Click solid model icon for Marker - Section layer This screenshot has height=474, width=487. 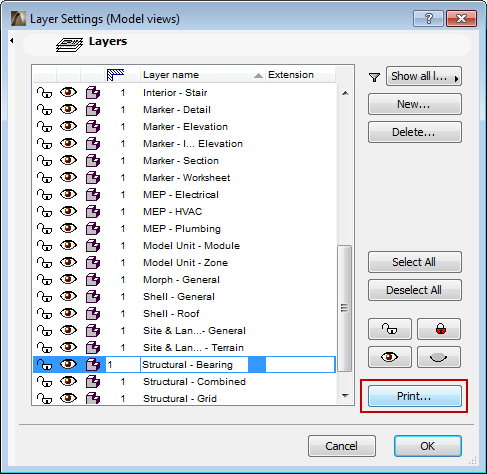tap(93, 161)
